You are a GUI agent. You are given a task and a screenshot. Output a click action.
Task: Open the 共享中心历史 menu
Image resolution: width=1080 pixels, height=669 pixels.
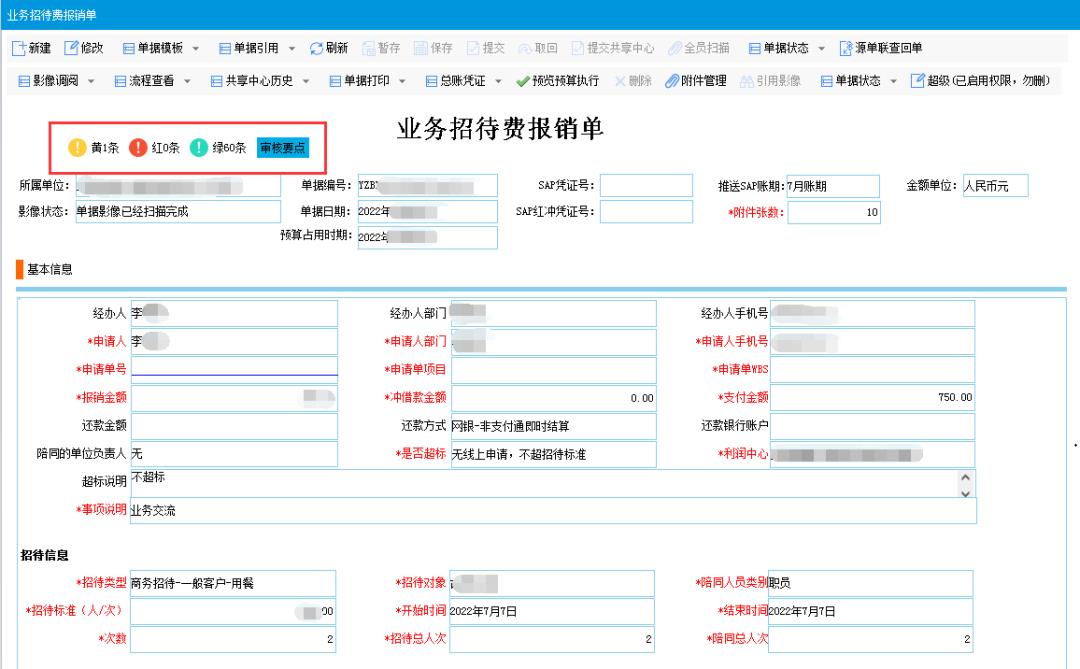(307, 81)
